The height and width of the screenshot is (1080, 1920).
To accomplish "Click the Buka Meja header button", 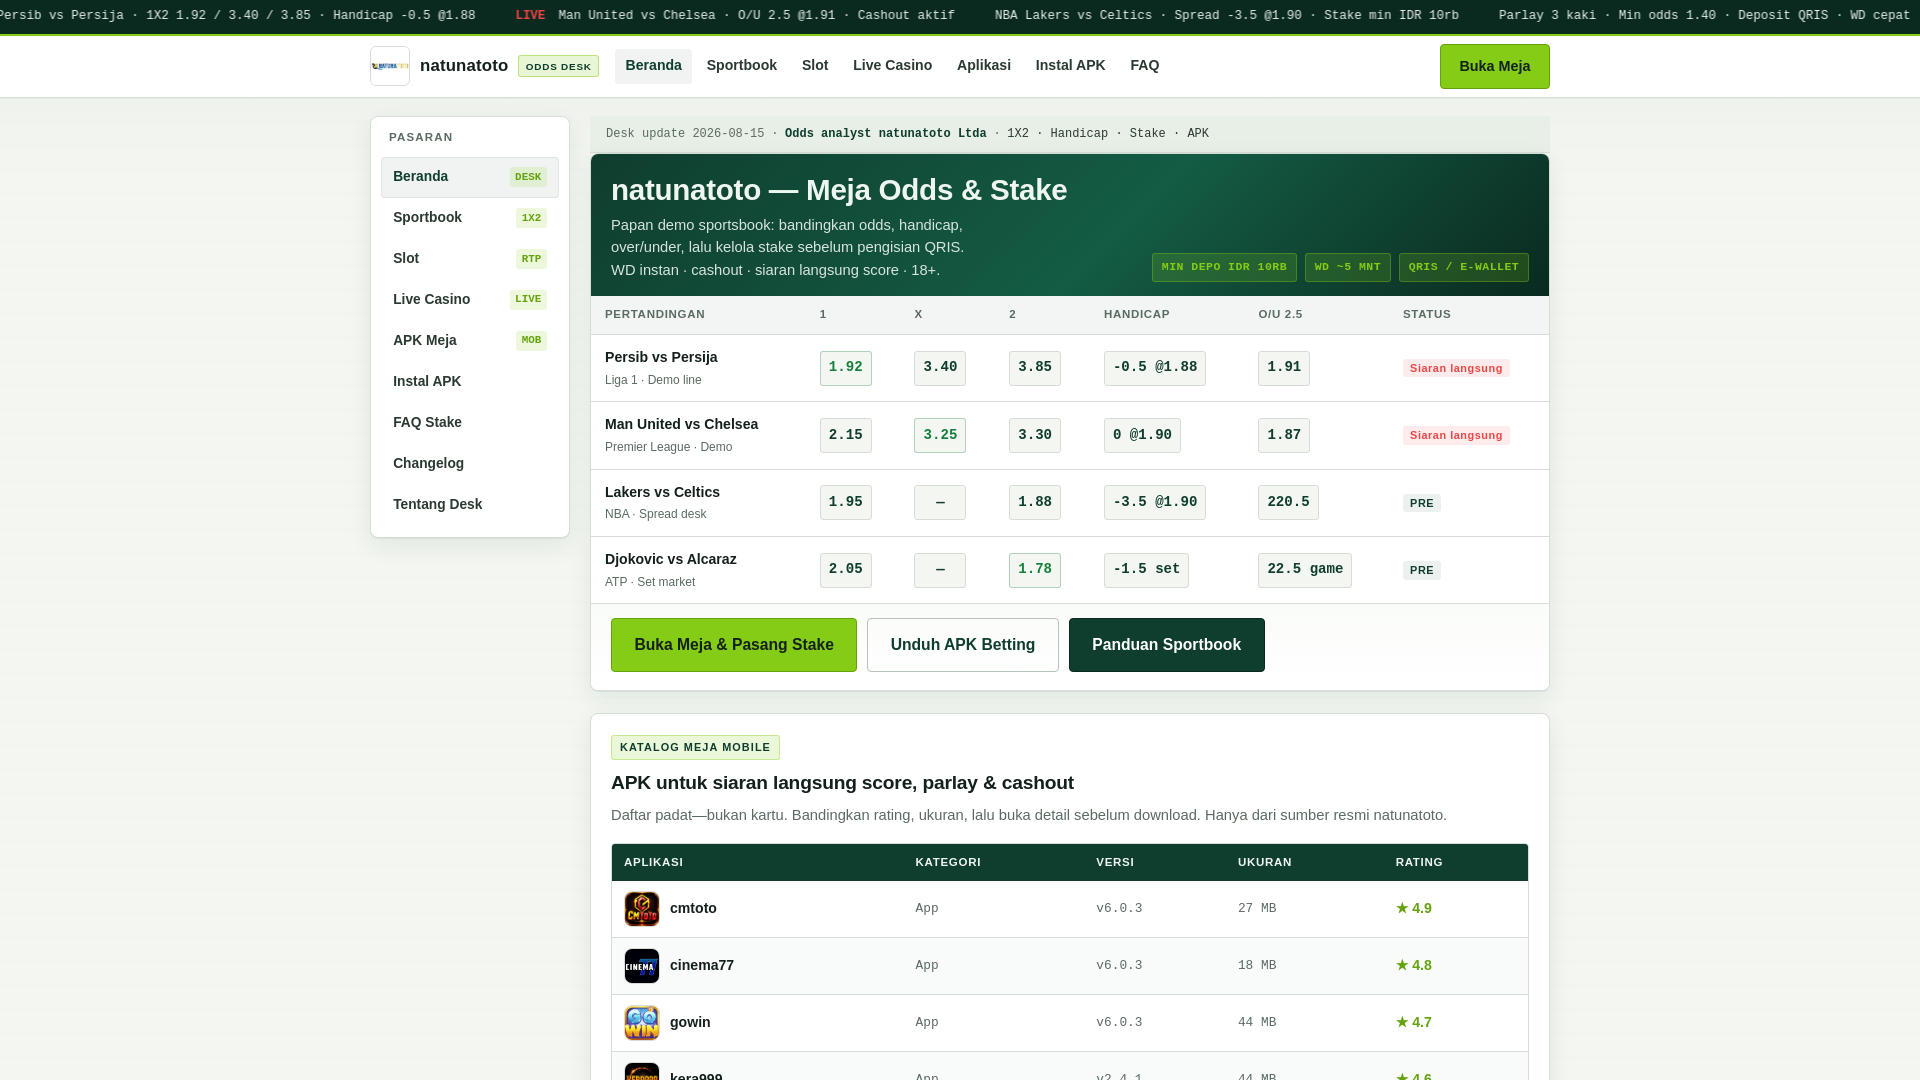I will click(x=1495, y=66).
